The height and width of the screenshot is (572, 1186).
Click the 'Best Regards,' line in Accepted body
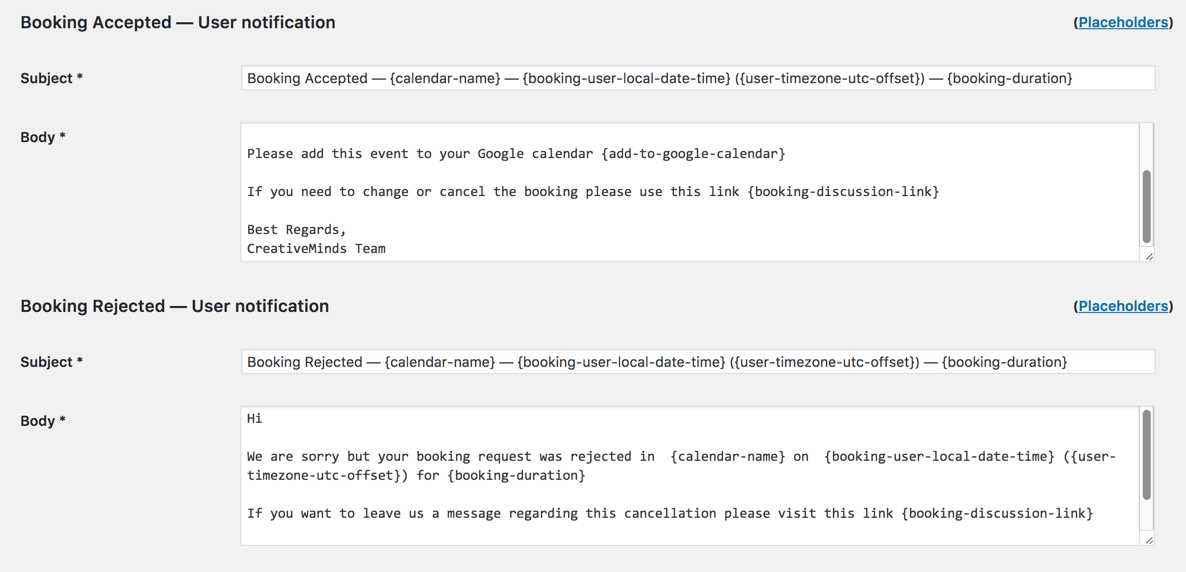tap(296, 230)
